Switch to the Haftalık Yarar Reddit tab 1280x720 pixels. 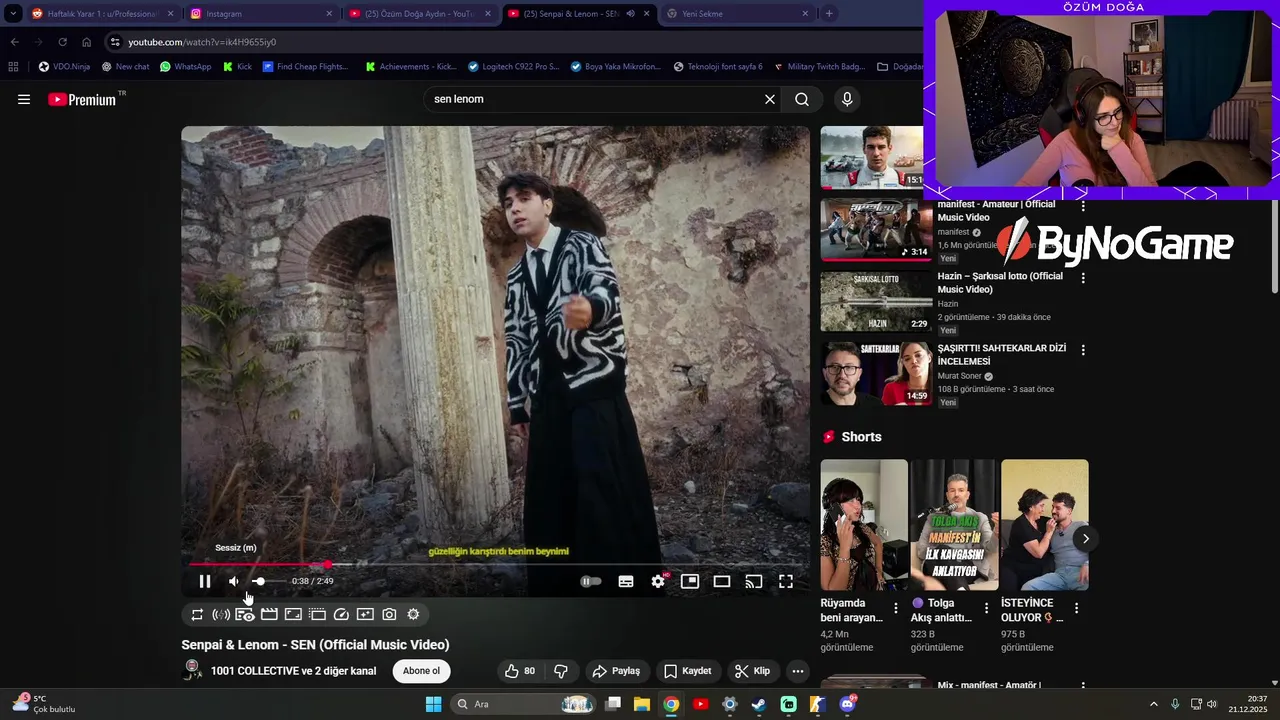point(102,14)
